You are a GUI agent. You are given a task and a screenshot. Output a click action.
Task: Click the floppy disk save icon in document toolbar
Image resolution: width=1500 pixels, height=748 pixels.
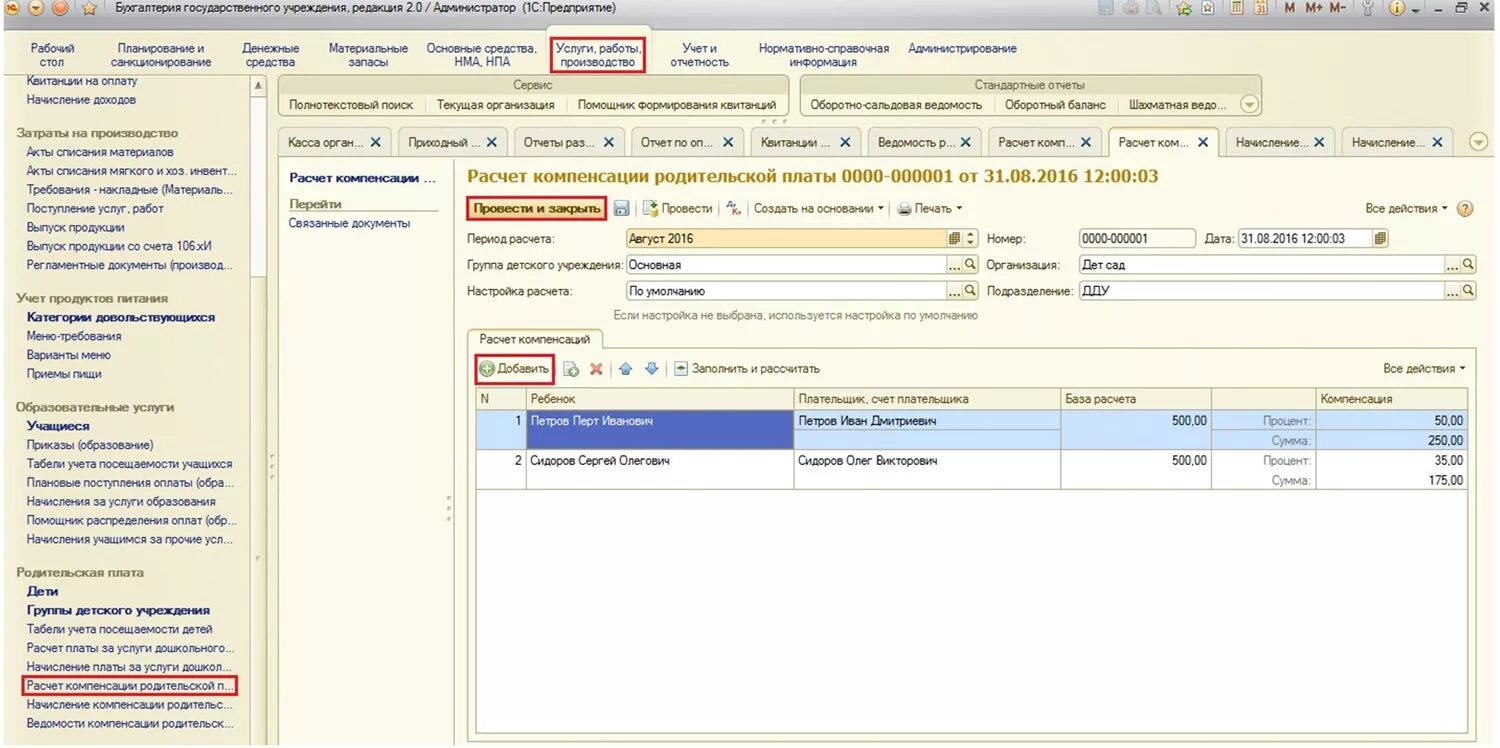pyautogui.click(x=621, y=208)
